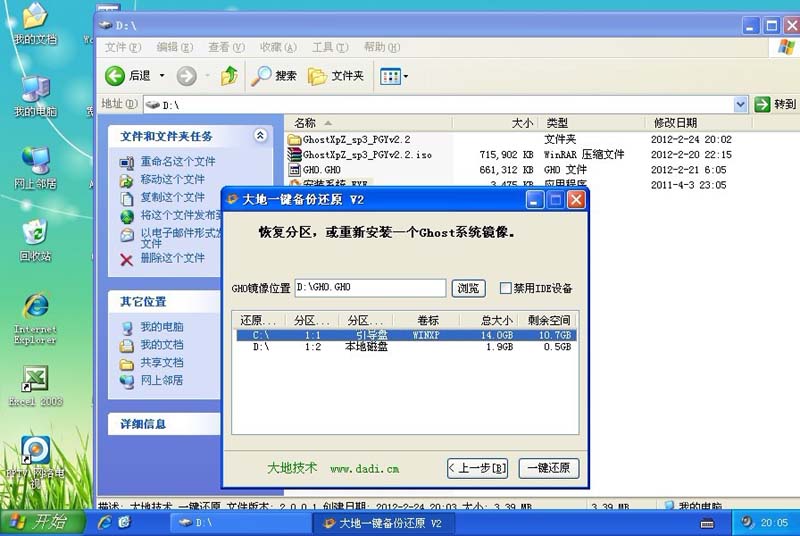Sort files by Size column header
The width and height of the screenshot is (800, 536).
(495, 123)
